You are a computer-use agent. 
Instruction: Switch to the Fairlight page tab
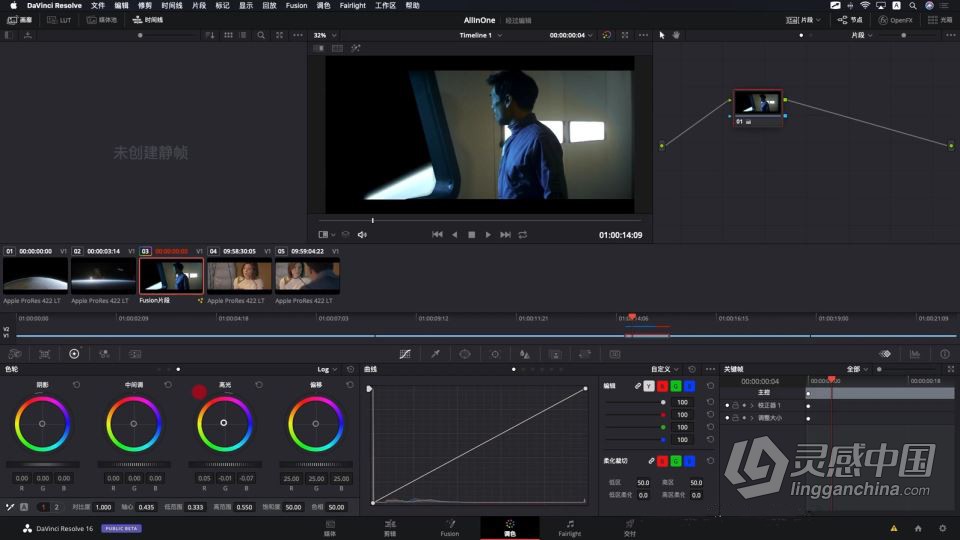pos(569,528)
